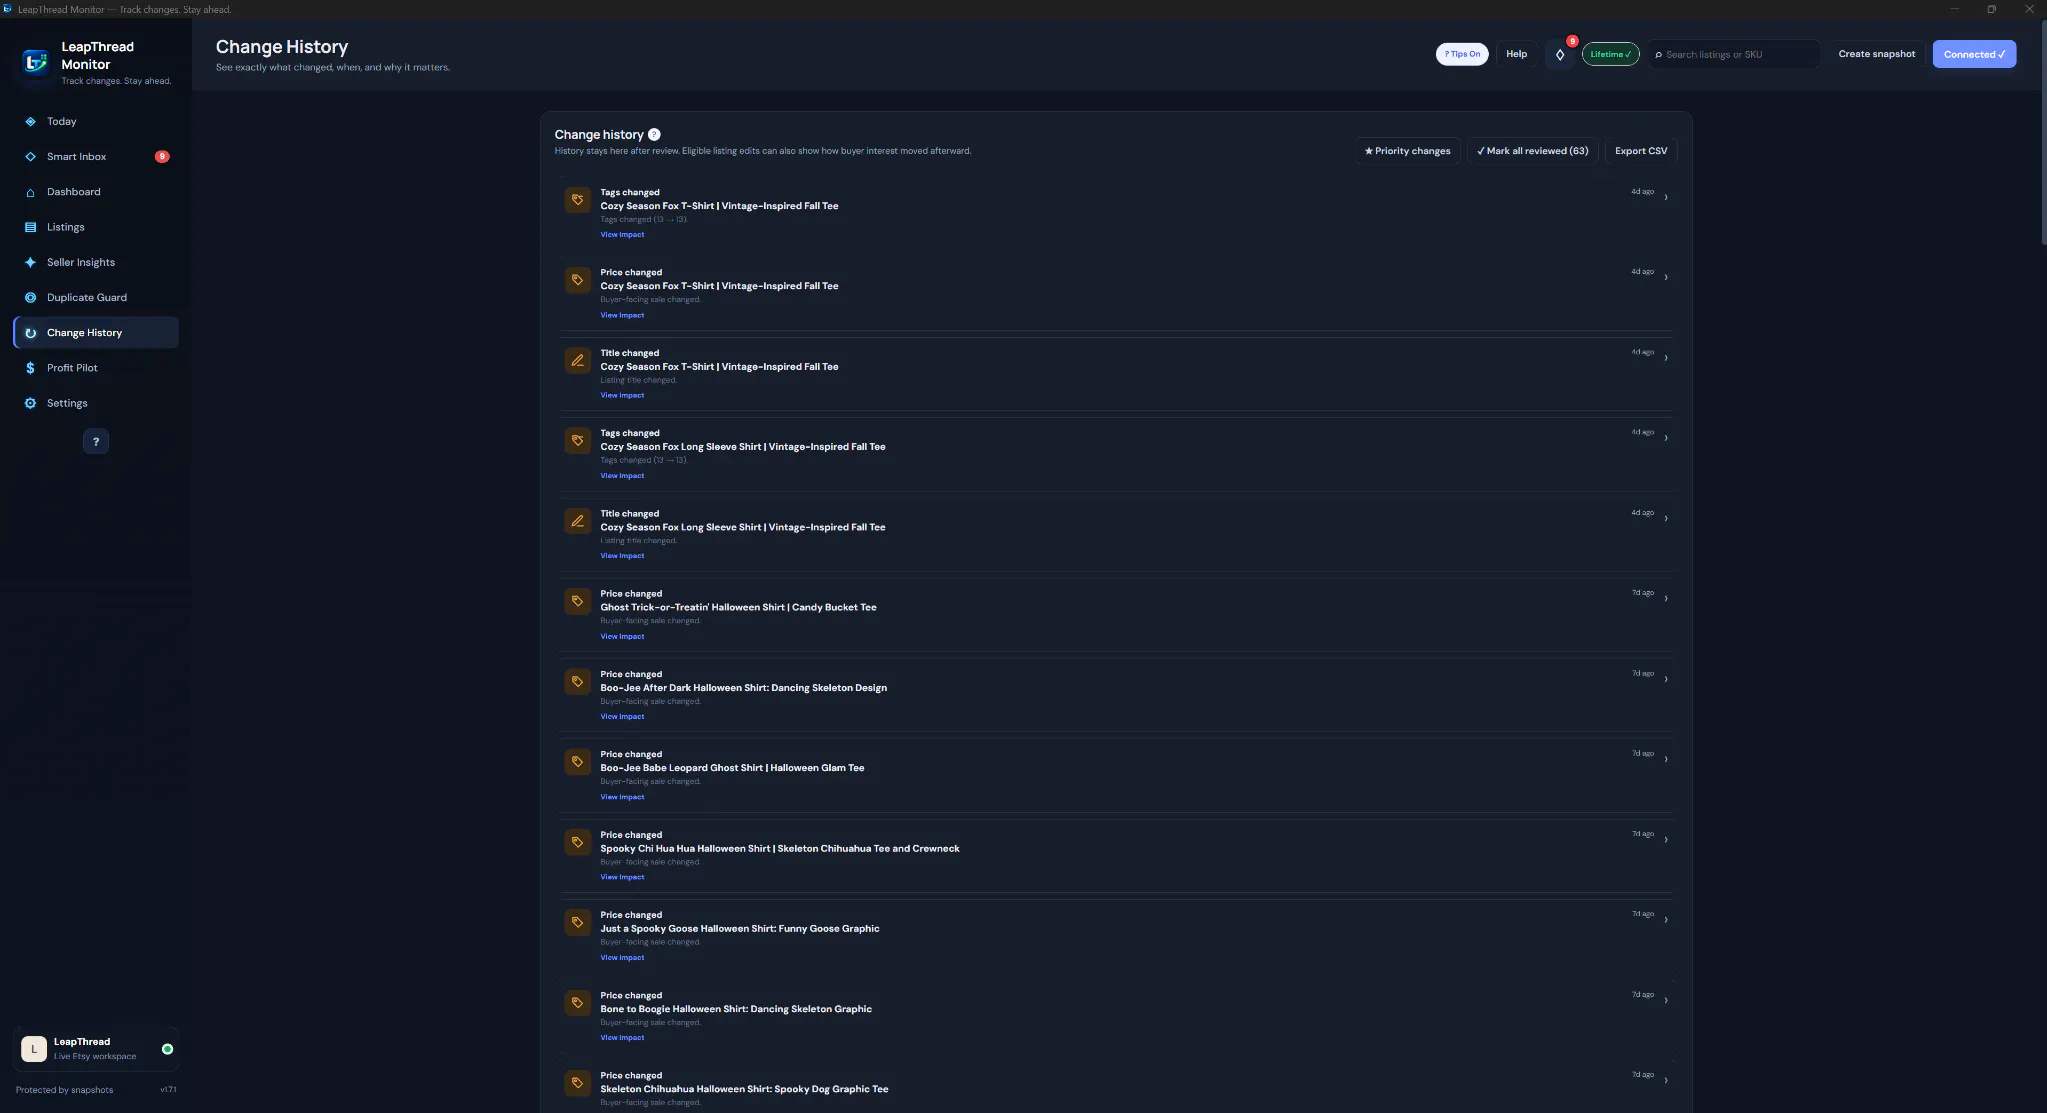Click the Search listings or SKU field
The width and height of the screenshot is (2047, 1113).
[x=1734, y=54]
